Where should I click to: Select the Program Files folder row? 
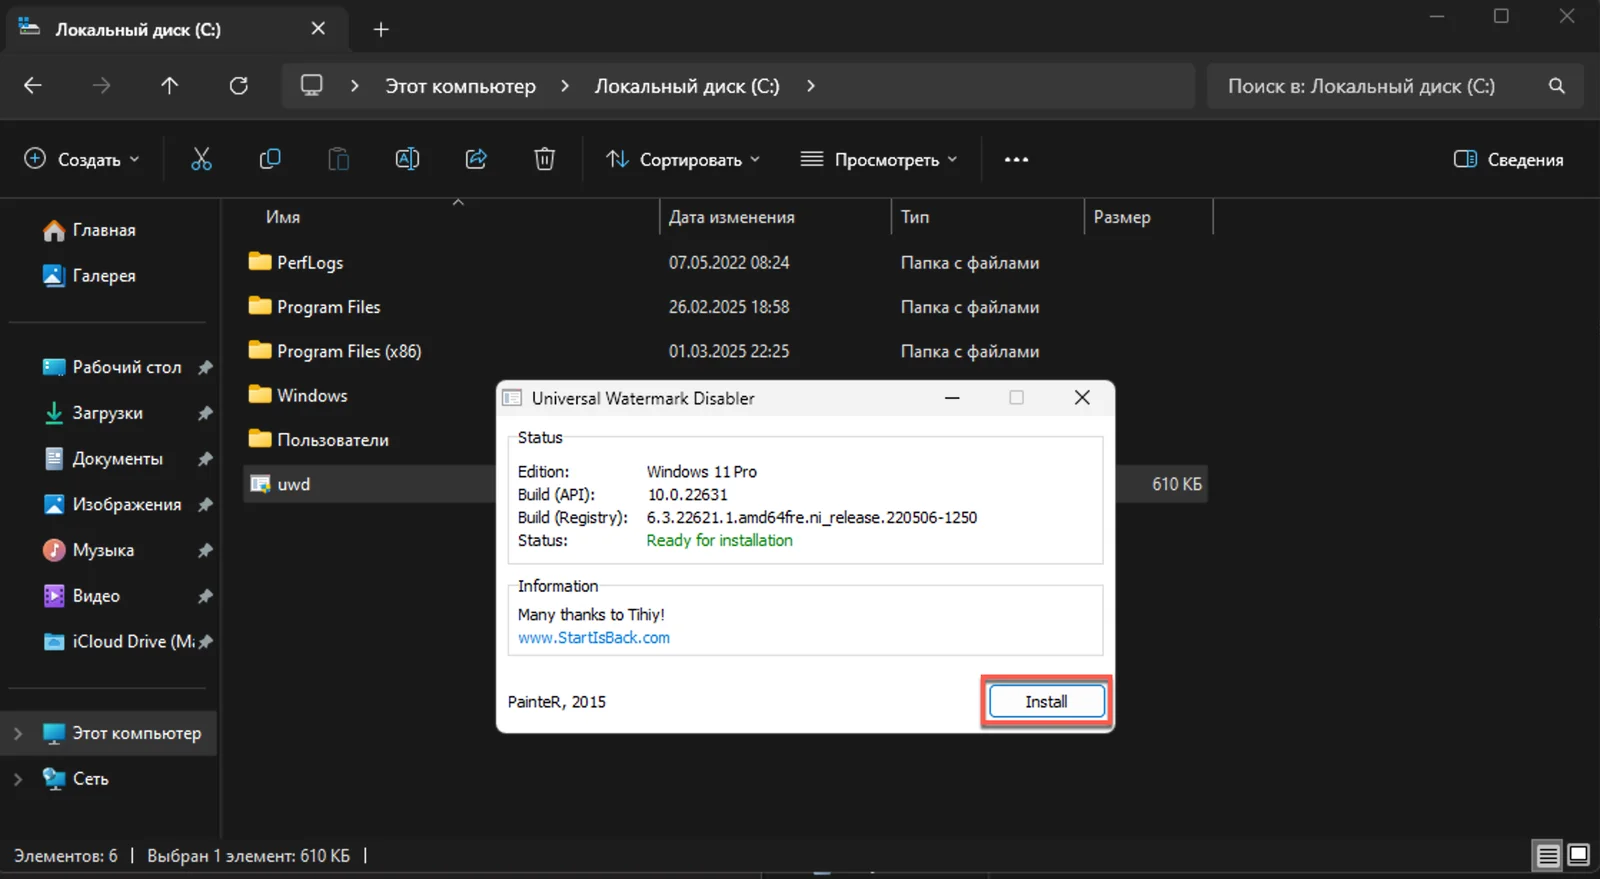[x=725, y=307]
